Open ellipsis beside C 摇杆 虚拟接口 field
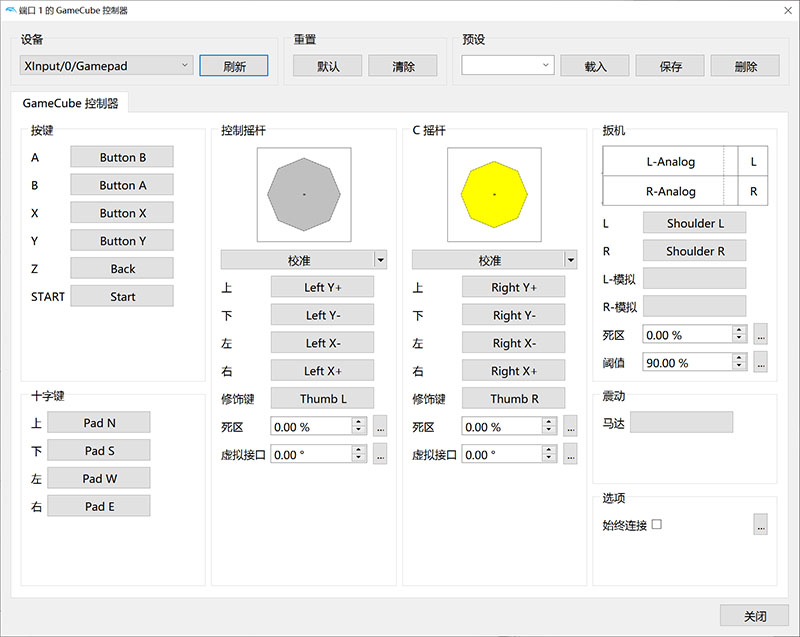The height and width of the screenshot is (637, 800). [x=571, y=455]
